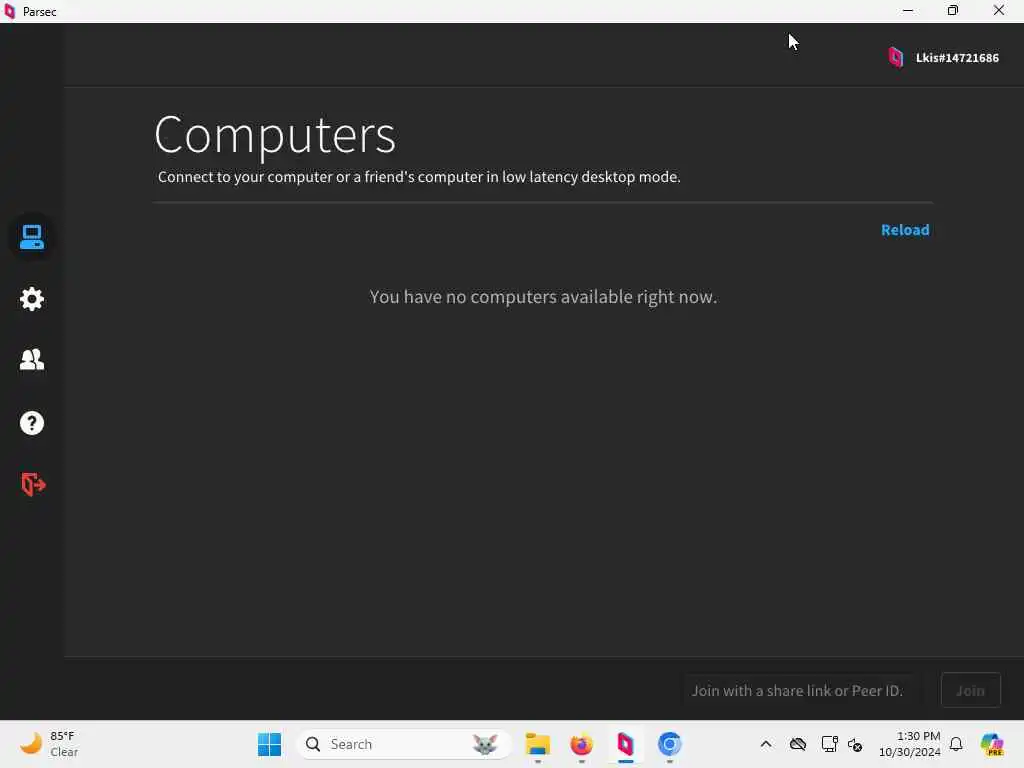Open the Lkis#14721686 account name

[x=957, y=57]
